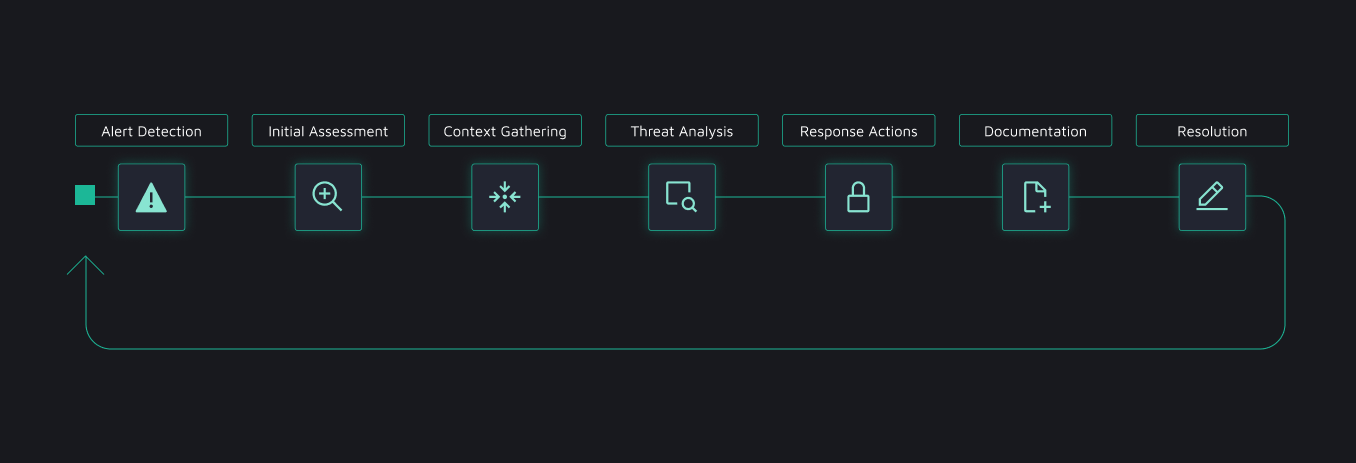
Task: Click the Response Actions label
Action: click(858, 131)
